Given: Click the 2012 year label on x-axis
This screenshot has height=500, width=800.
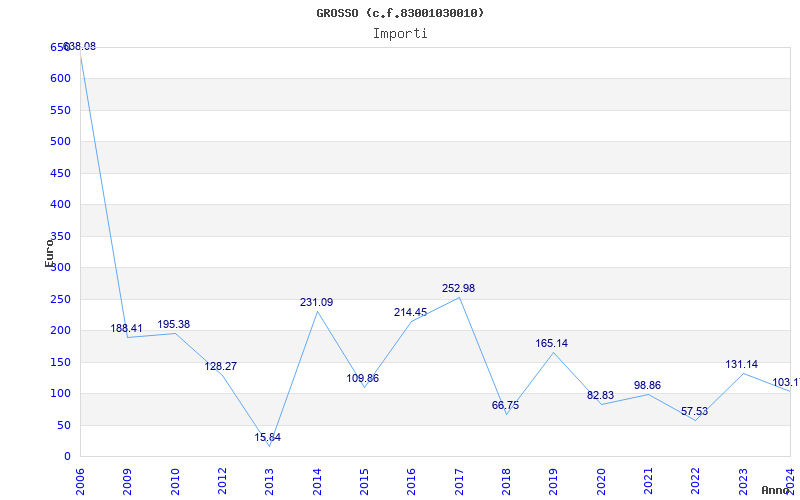Looking at the screenshot, I should (222, 482).
